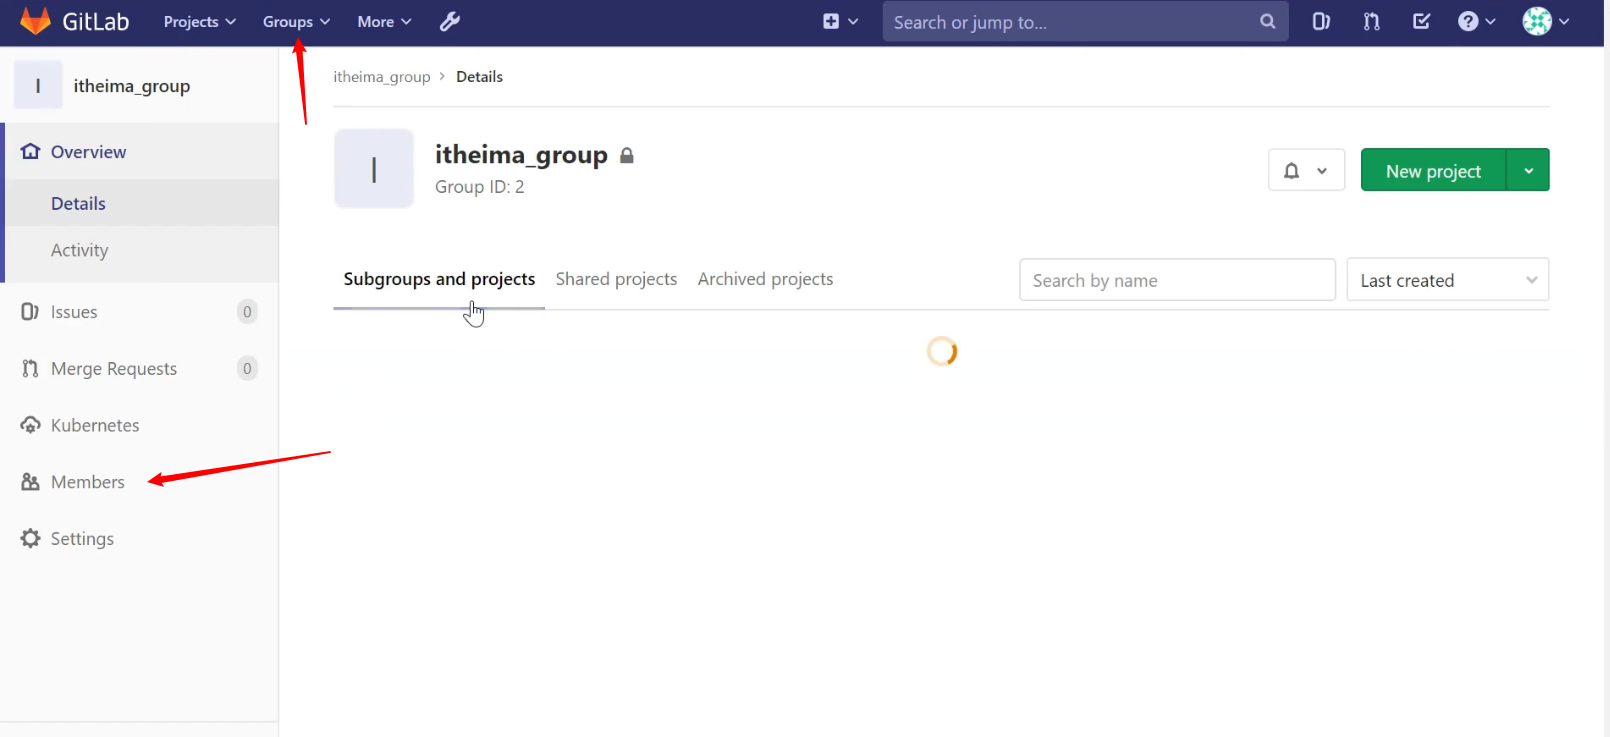Open the user avatar menu
The height and width of the screenshot is (737, 1610).
point(1545,21)
